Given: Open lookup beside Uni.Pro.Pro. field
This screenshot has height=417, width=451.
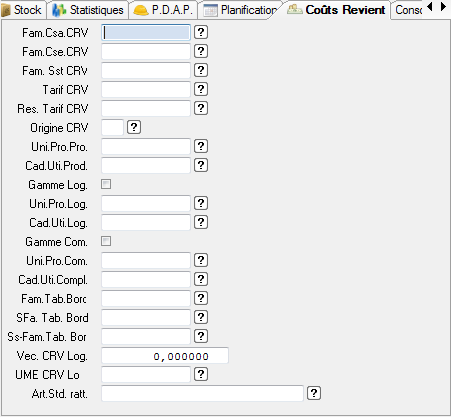Looking at the screenshot, I should point(201,146).
